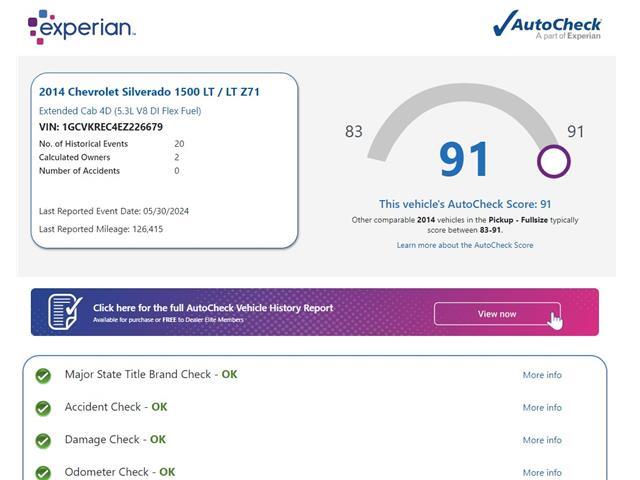The image size is (640, 480).
Task: Click the Experian logo
Action: click(81, 27)
